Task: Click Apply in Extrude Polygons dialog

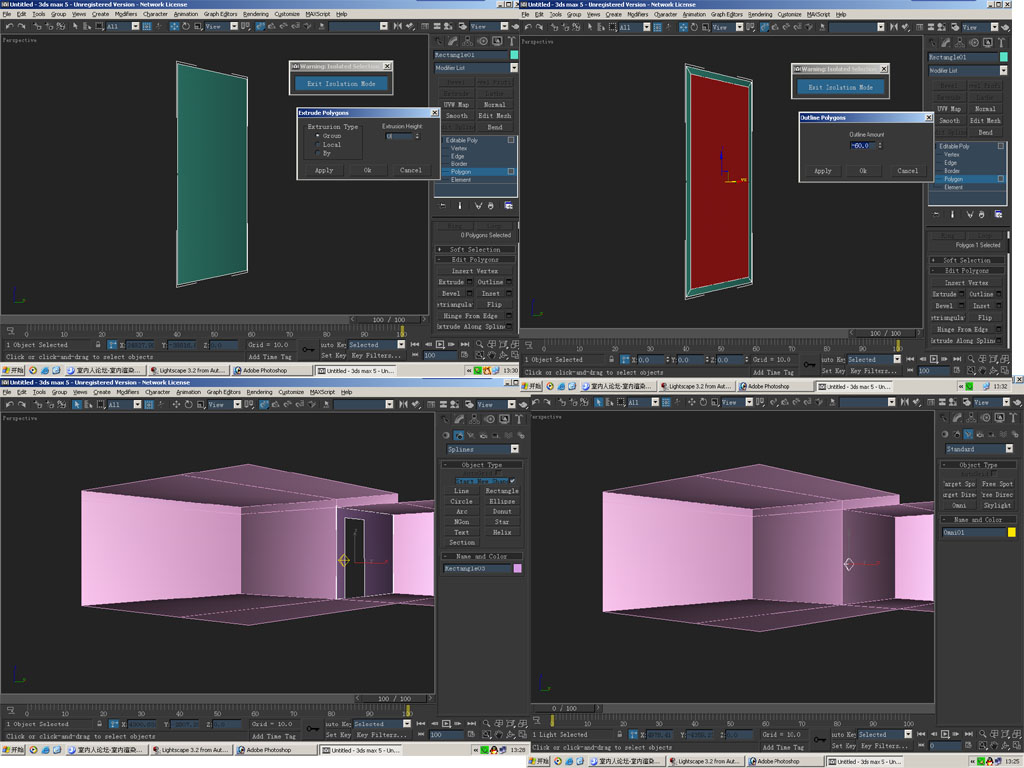Action: pyautogui.click(x=324, y=170)
